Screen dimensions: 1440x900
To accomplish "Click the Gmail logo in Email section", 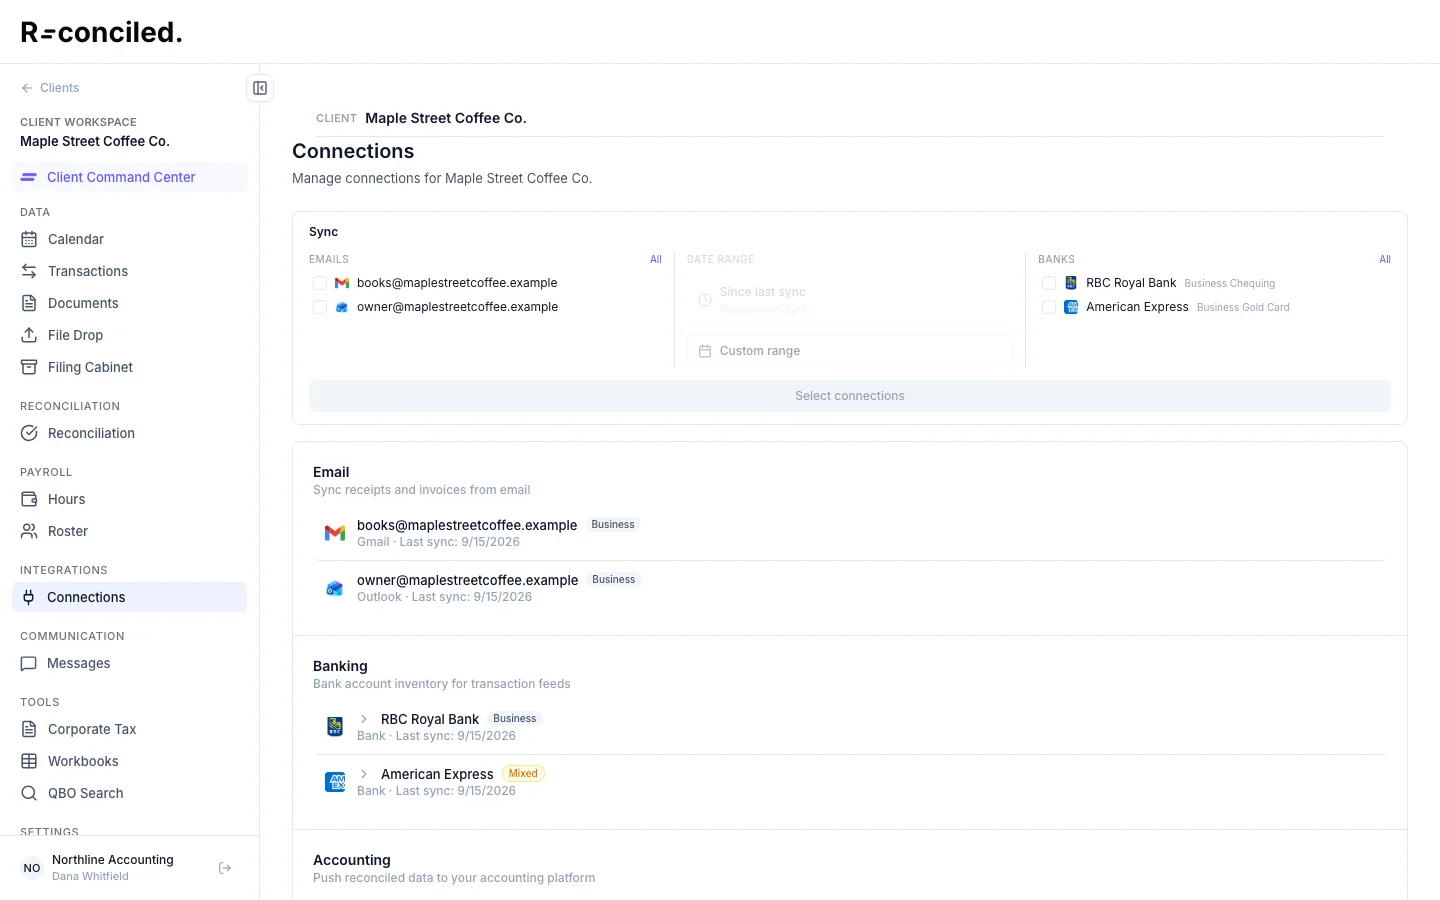I will click(335, 533).
